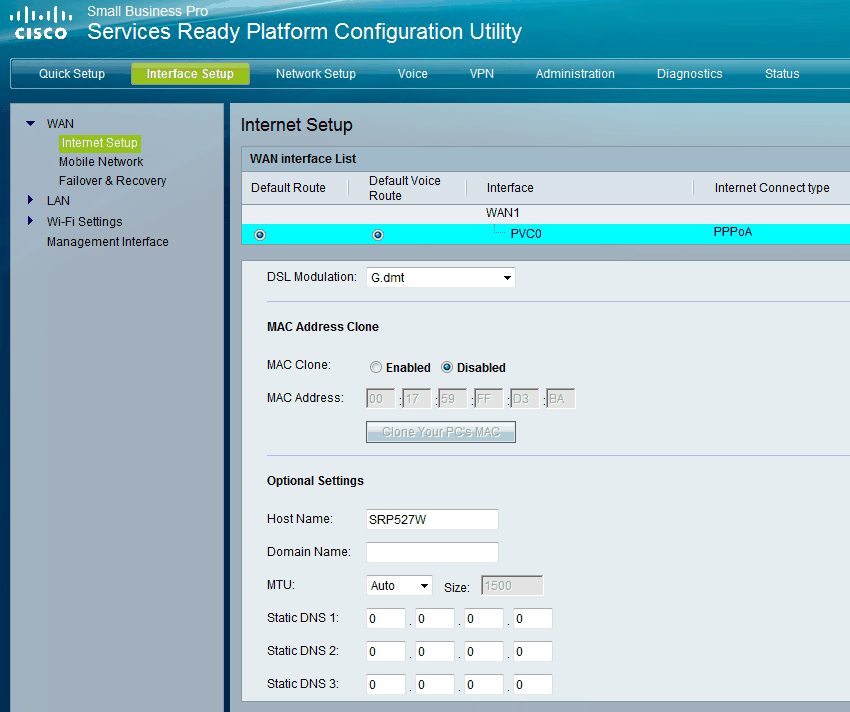Click the MAC Address field showing 17
The image size is (850, 712).
(x=416, y=399)
